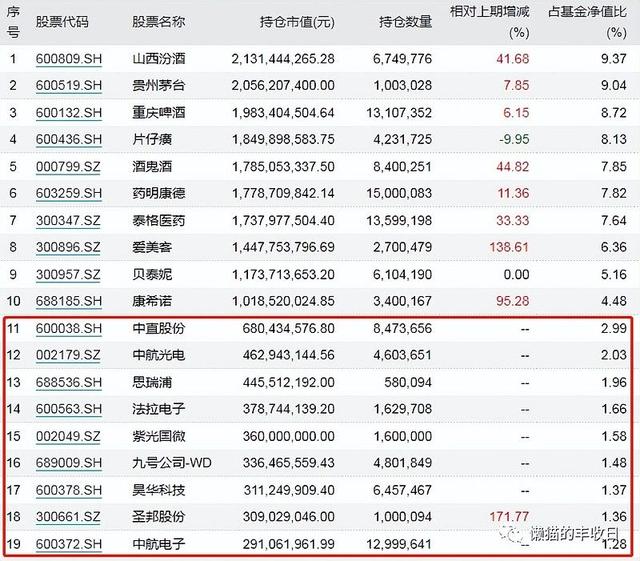Click holding quantity 580,094
The height and width of the screenshot is (561, 640).
[x=408, y=382]
